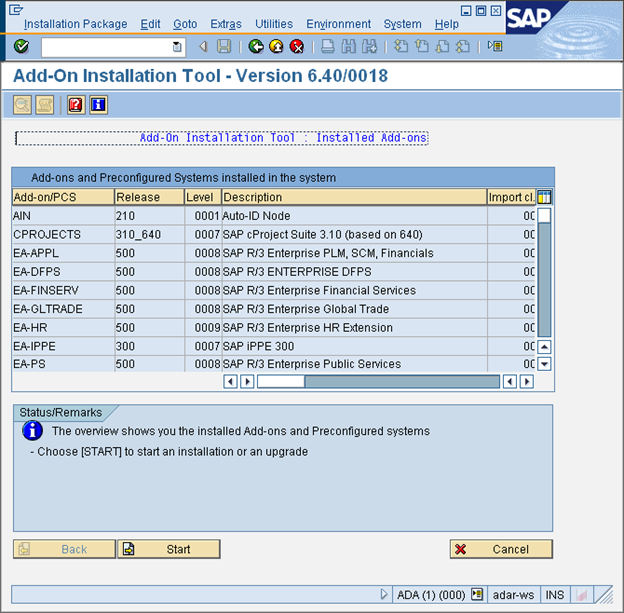Select the EA-FINSERV add-on cell
The width and height of the screenshot is (624, 613).
tap(63, 291)
